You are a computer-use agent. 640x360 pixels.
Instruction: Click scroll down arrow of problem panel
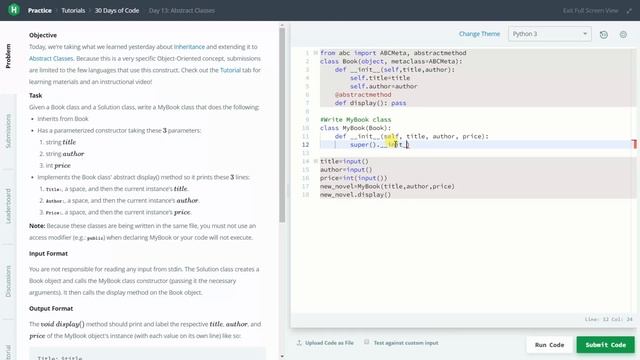(x=282, y=356)
